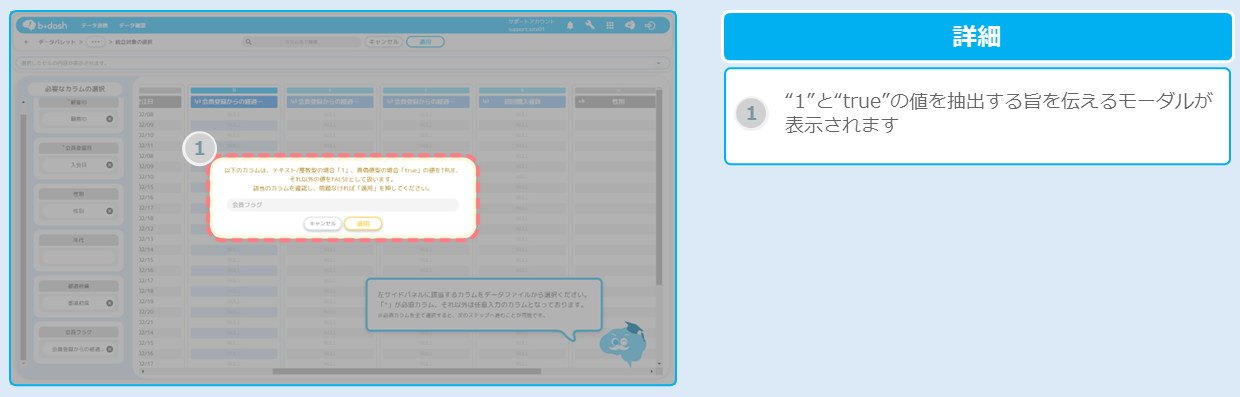This screenshot has height=397, width=1240.
Task: Open the データ連携 menu
Action: [94, 25]
